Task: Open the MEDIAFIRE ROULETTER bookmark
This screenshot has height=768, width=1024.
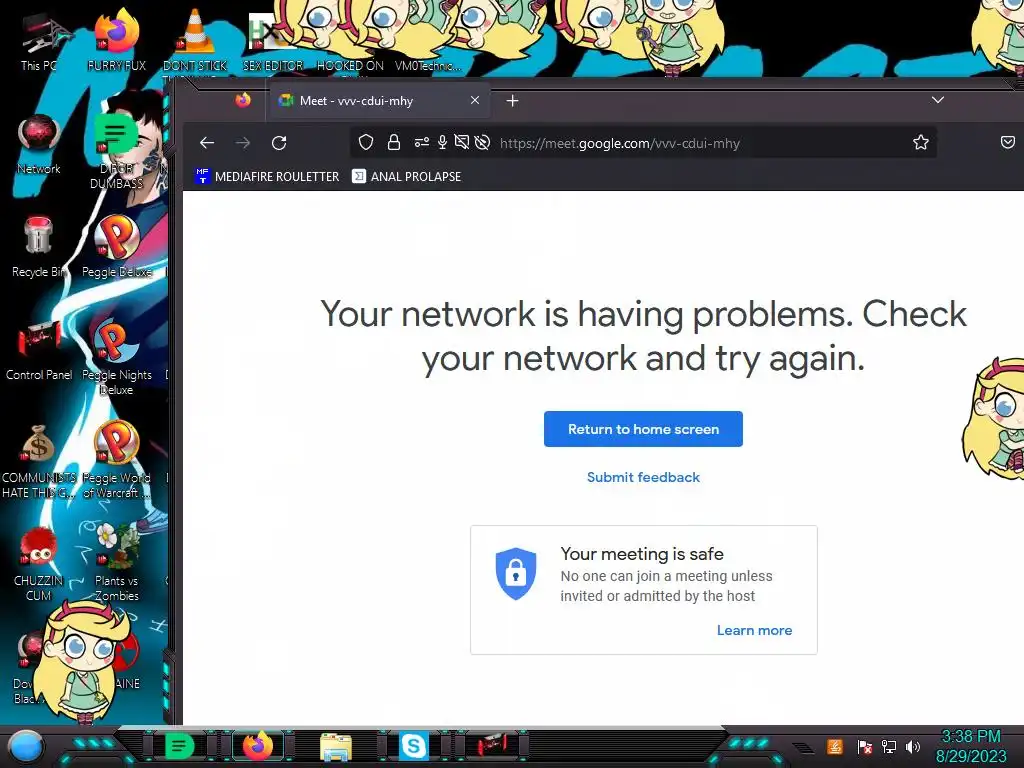Action: 267,176
